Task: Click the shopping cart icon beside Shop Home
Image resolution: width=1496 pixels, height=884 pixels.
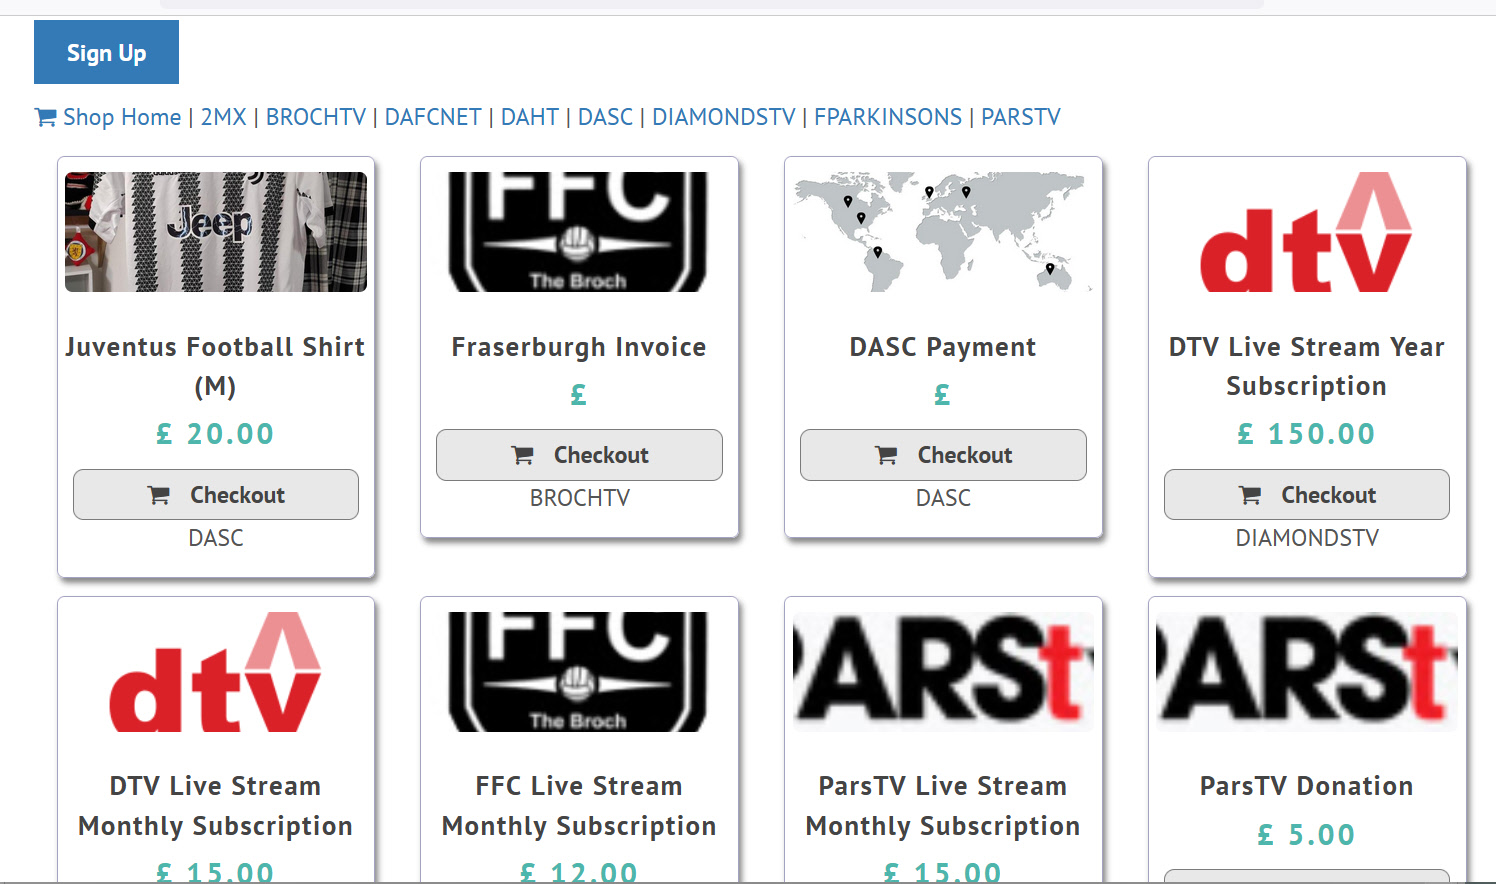Action: pos(46,117)
